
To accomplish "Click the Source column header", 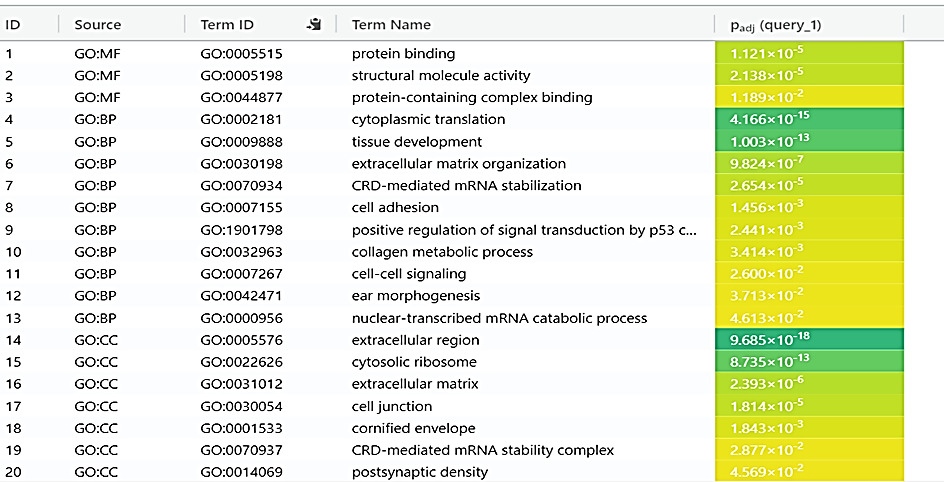I will [97, 24].
